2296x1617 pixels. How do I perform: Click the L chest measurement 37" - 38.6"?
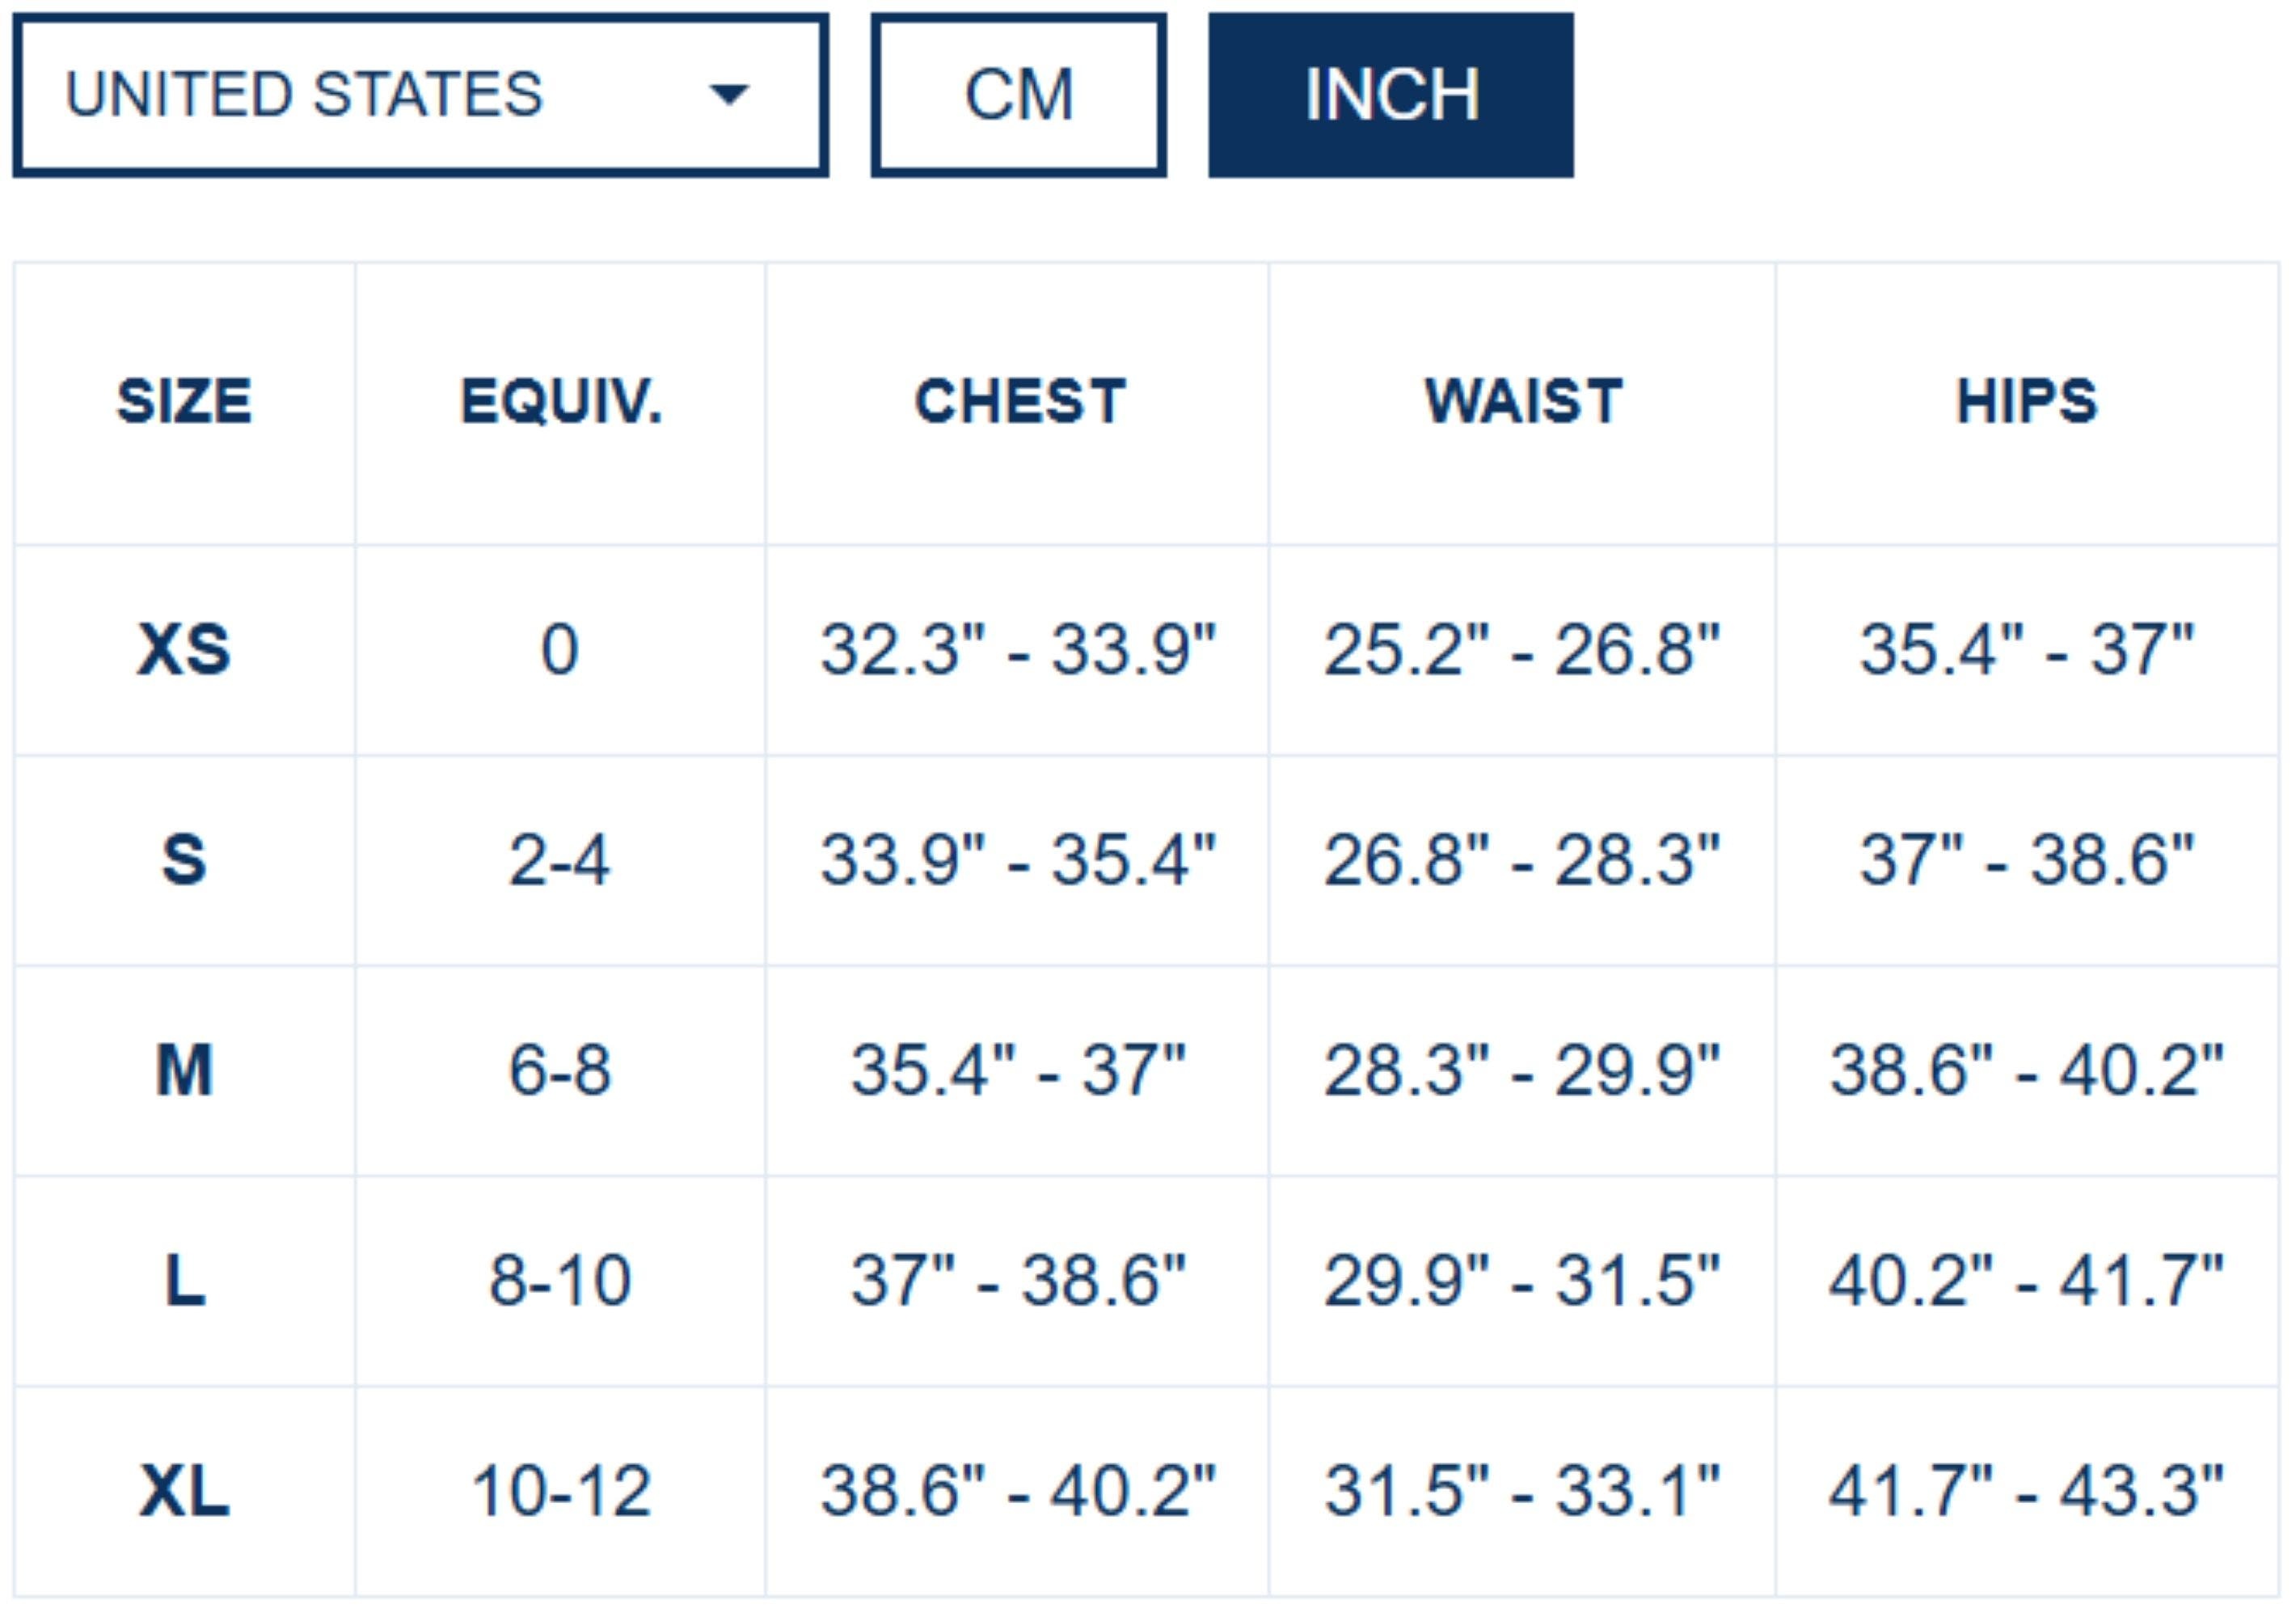click(x=1018, y=1280)
